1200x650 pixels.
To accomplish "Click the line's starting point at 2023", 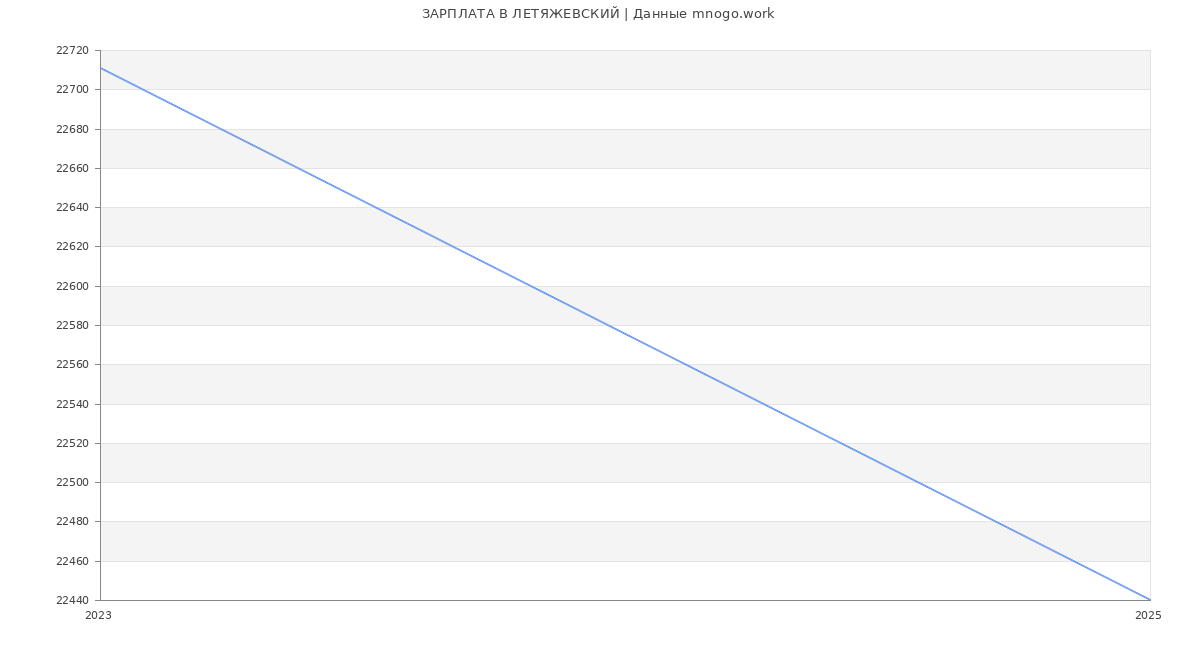I will tap(101, 68).
